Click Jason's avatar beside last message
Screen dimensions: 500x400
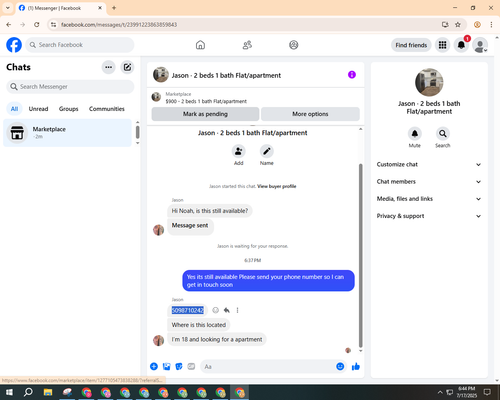tap(158, 340)
